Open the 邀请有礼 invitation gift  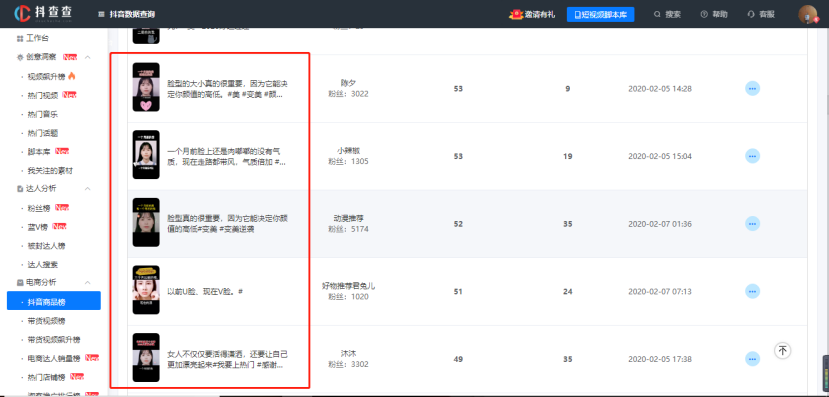pyautogui.click(x=532, y=15)
